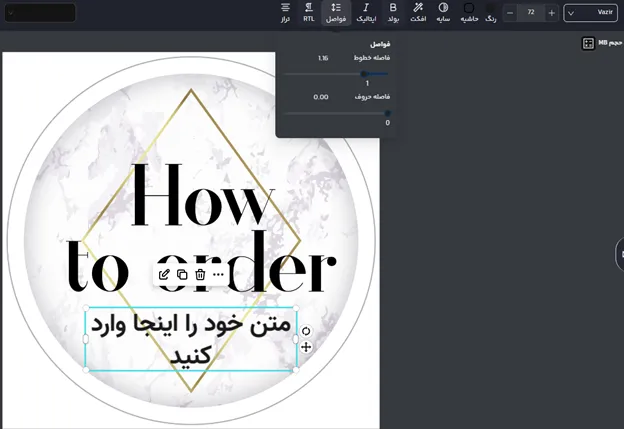Open the spacing (فواصل) panel button
The height and width of the screenshot is (429, 624).
pyautogui.click(x=336, y=12)
